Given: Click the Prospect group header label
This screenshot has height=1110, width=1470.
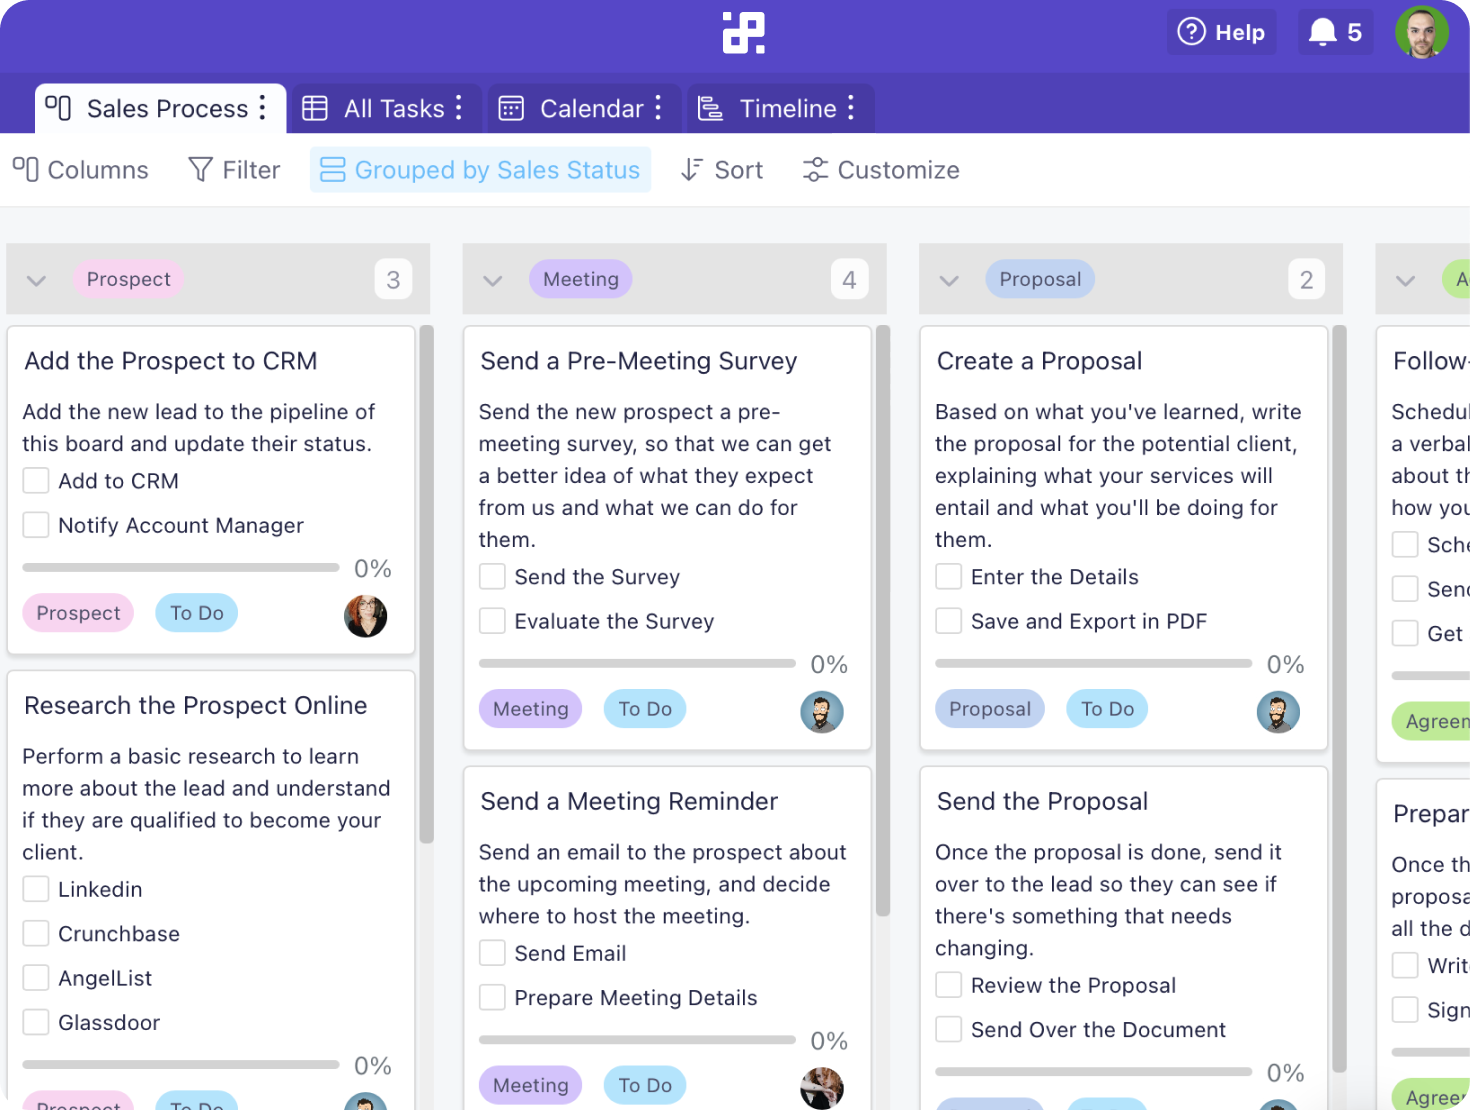Looking at the screenshot, I should coord(128,279).
